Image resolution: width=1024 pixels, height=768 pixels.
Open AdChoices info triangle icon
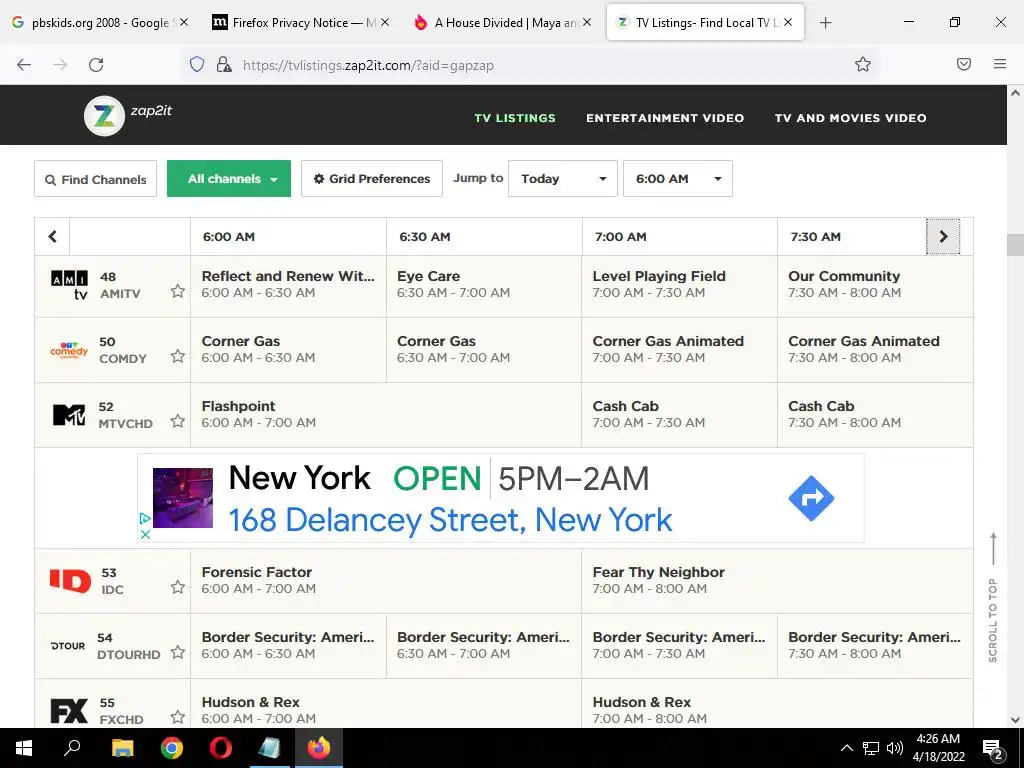[145, 519]
